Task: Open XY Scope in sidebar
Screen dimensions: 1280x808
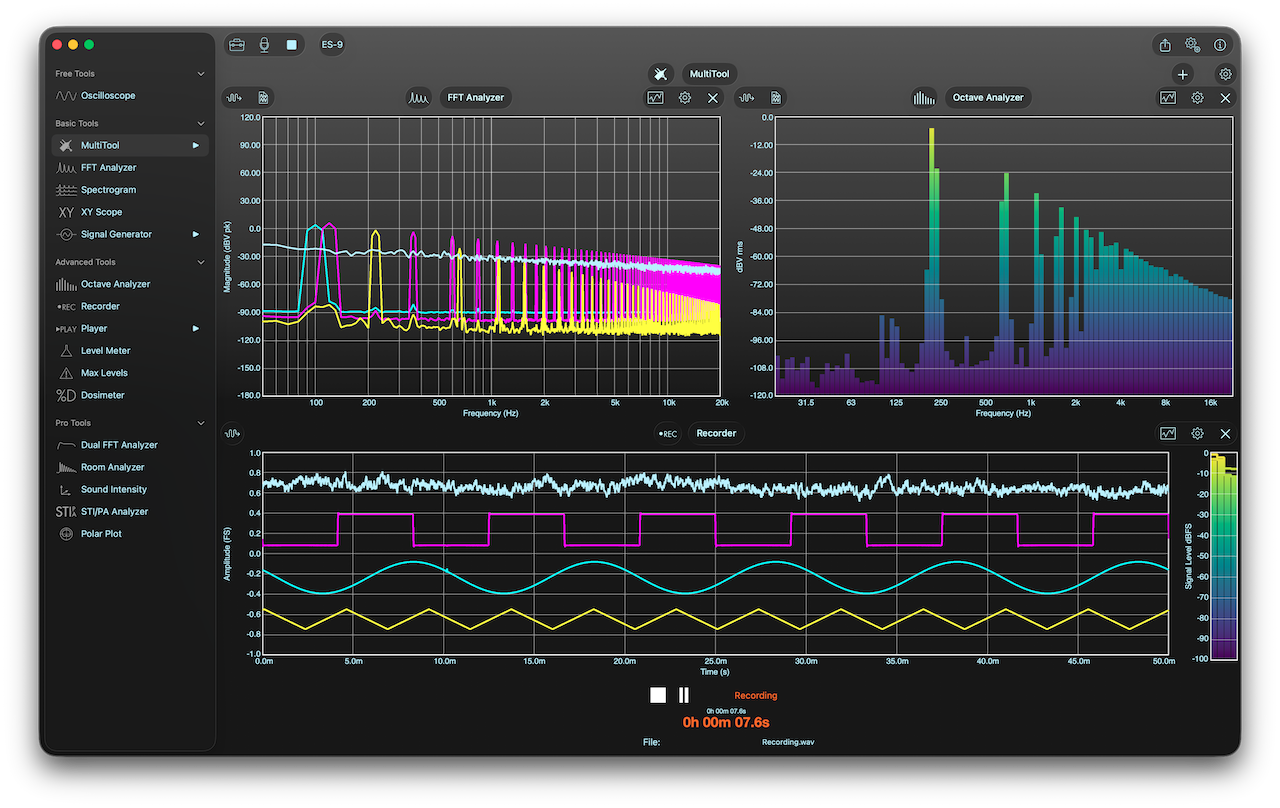Action: (x=130, y=212)
